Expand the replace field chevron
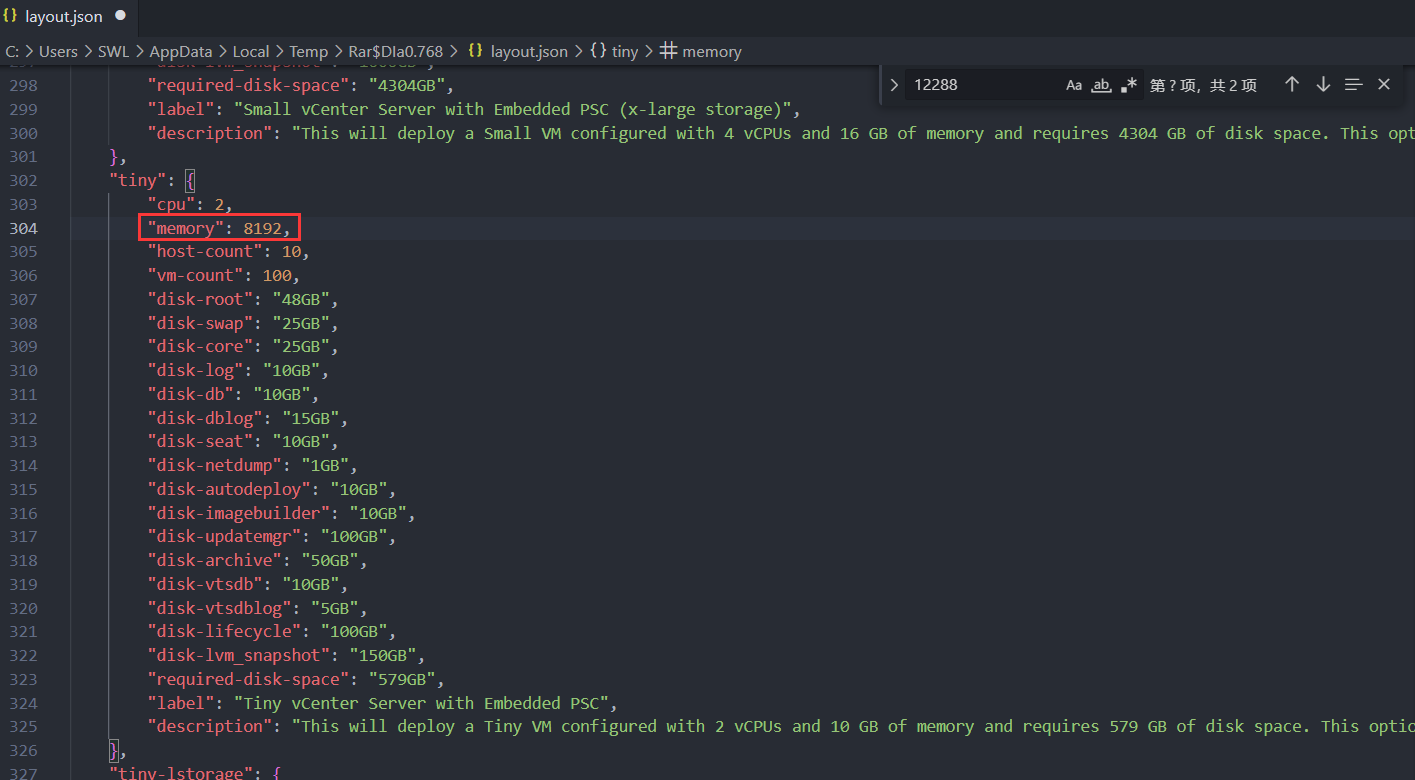The image size is (1415, 780). coord(894,85)
